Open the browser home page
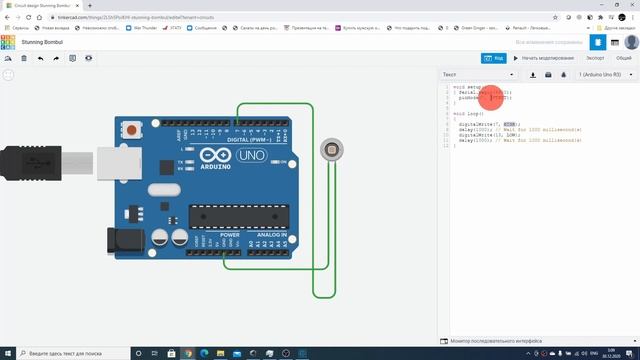The width and height of the screenshot is (640, 360). coord(39,18)
